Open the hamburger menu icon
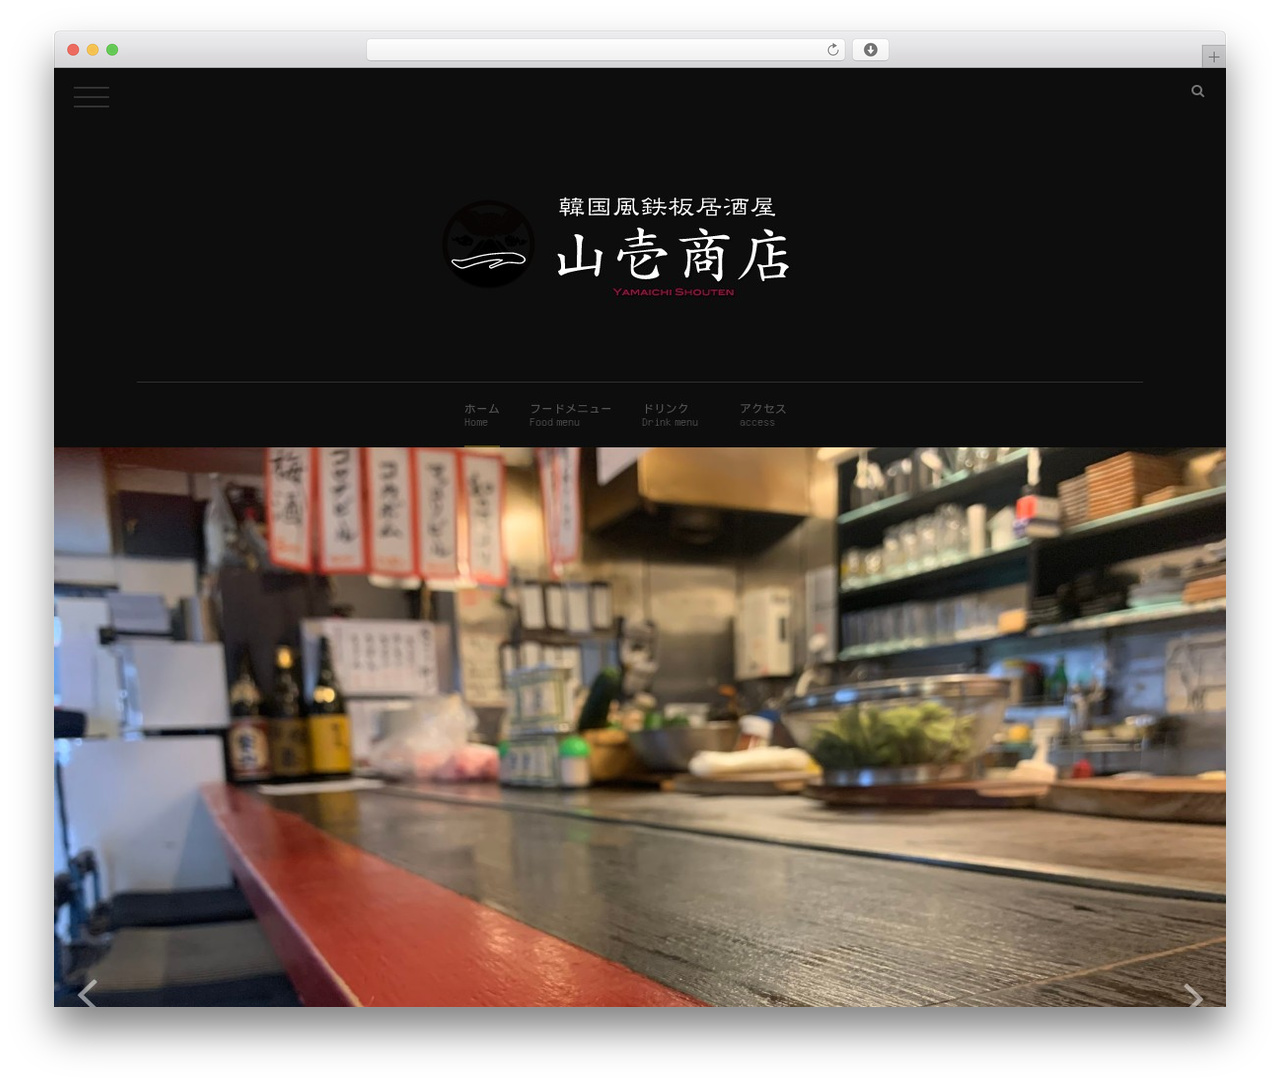This screenshot has width=1280, height=1084. point(91,96)
